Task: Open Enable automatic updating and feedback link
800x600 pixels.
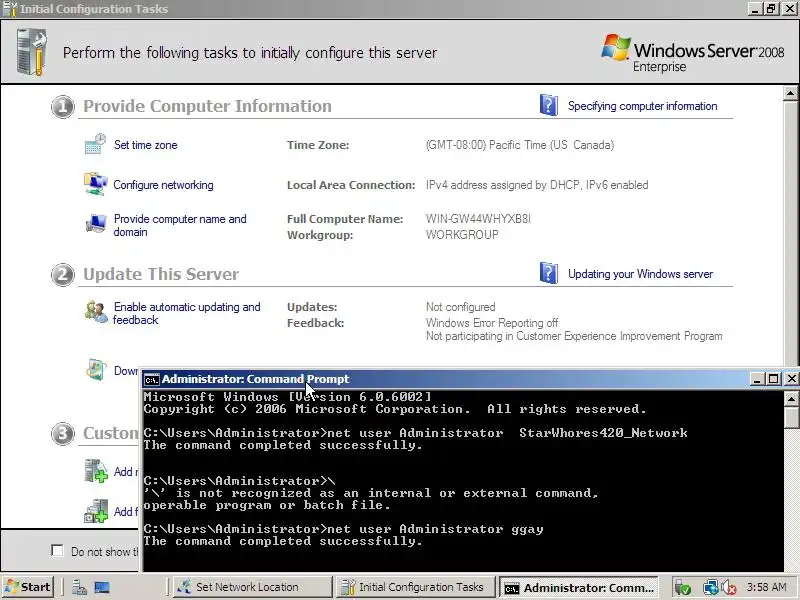Action: (x=186, y=313)
